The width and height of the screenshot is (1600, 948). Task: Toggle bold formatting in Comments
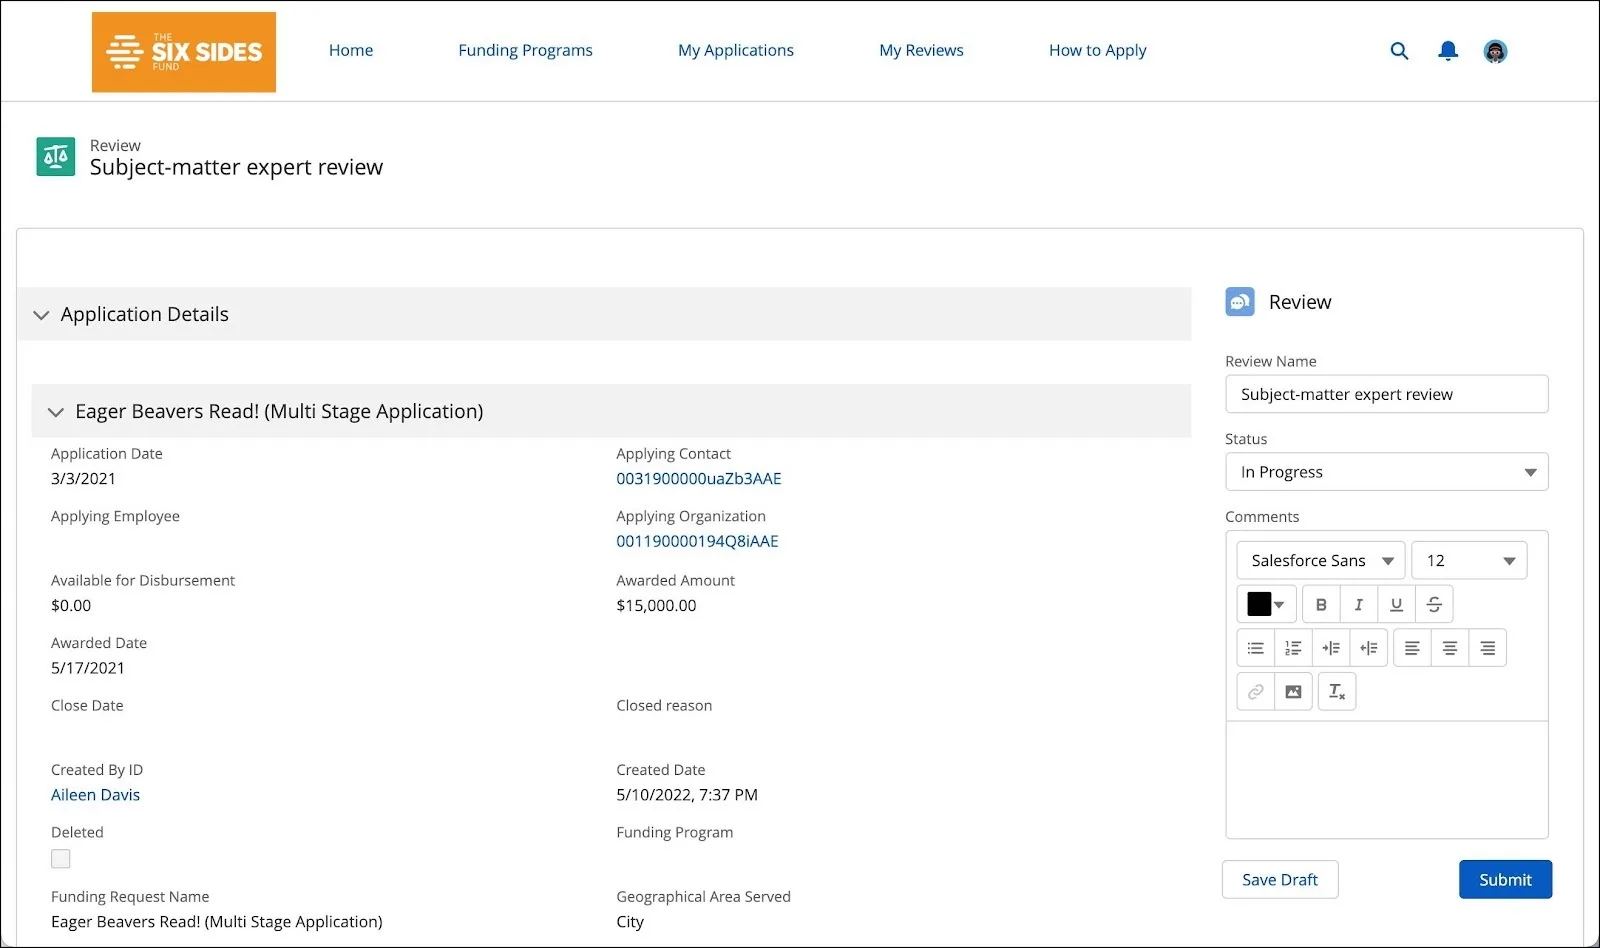(1321, 604)
